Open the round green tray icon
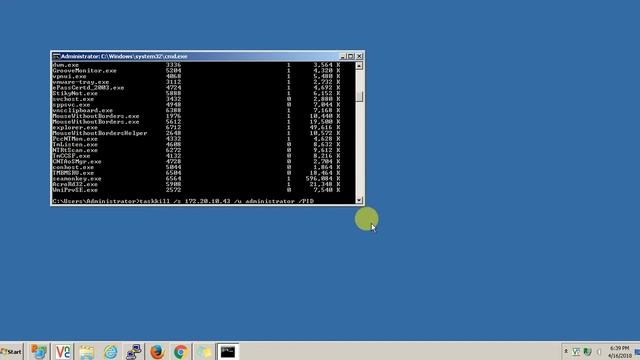The width and height of the screenshot is (640, 360). (x=587, y=351)
